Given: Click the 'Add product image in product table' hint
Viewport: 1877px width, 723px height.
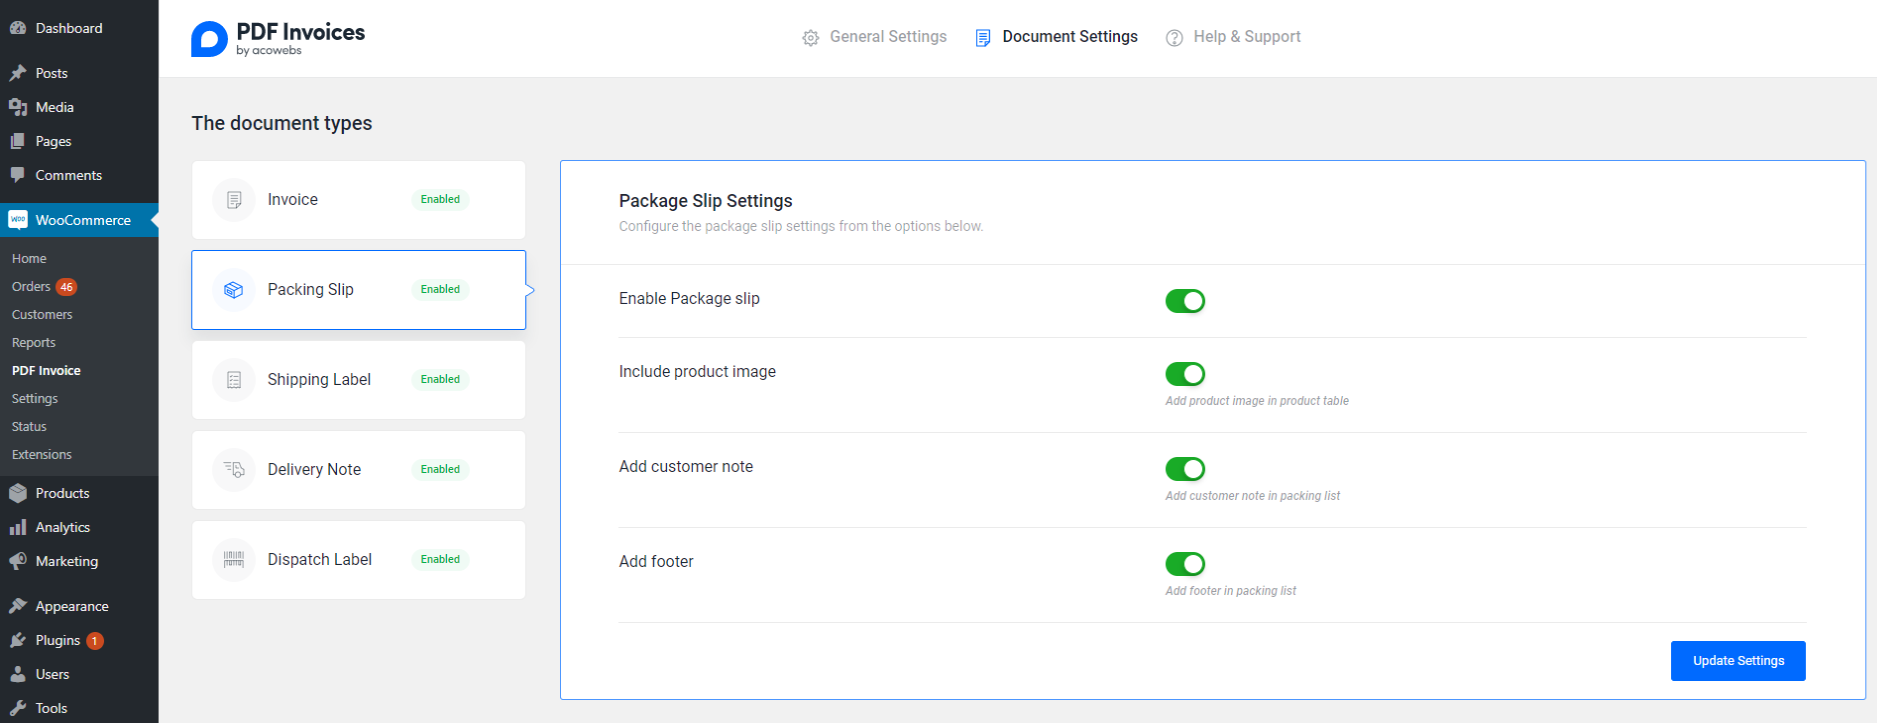Looking at the screenshot, I should pos(1257,401).
